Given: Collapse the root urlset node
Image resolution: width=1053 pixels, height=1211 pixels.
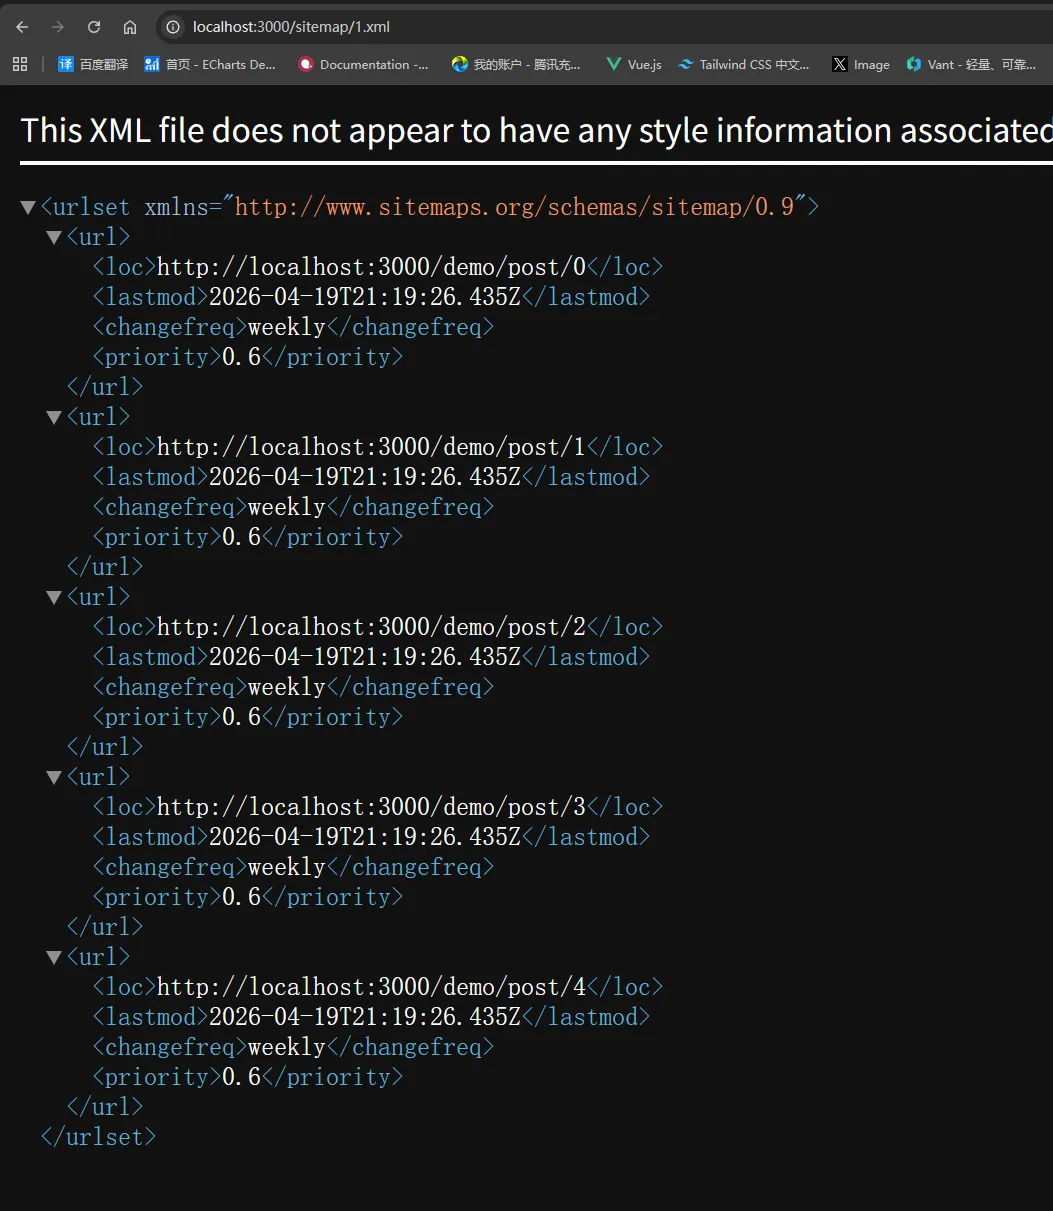Looking at the screenshot, I should [x=28, y=208].
